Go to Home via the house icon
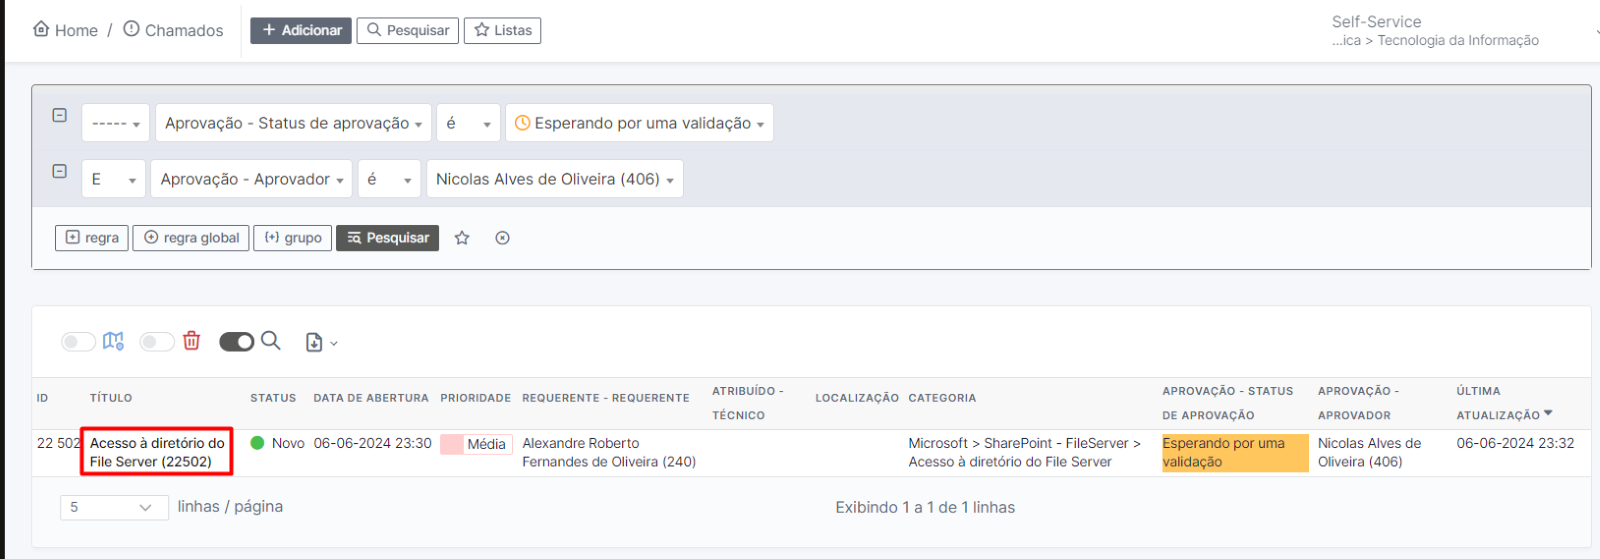Screen dimensions: 1600x559 pyautogui.click(x=41, y=29)
